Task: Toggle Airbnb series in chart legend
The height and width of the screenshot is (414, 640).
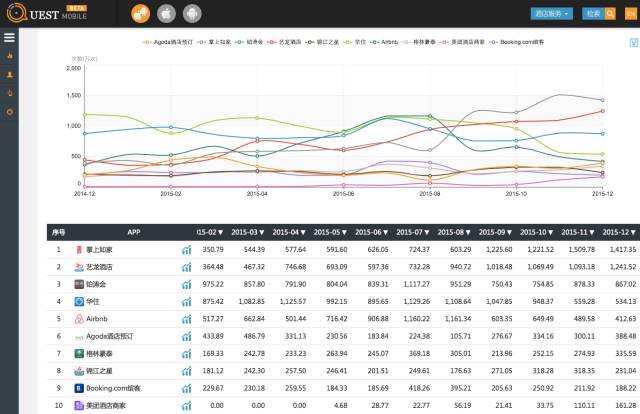Action: (384, 42)
